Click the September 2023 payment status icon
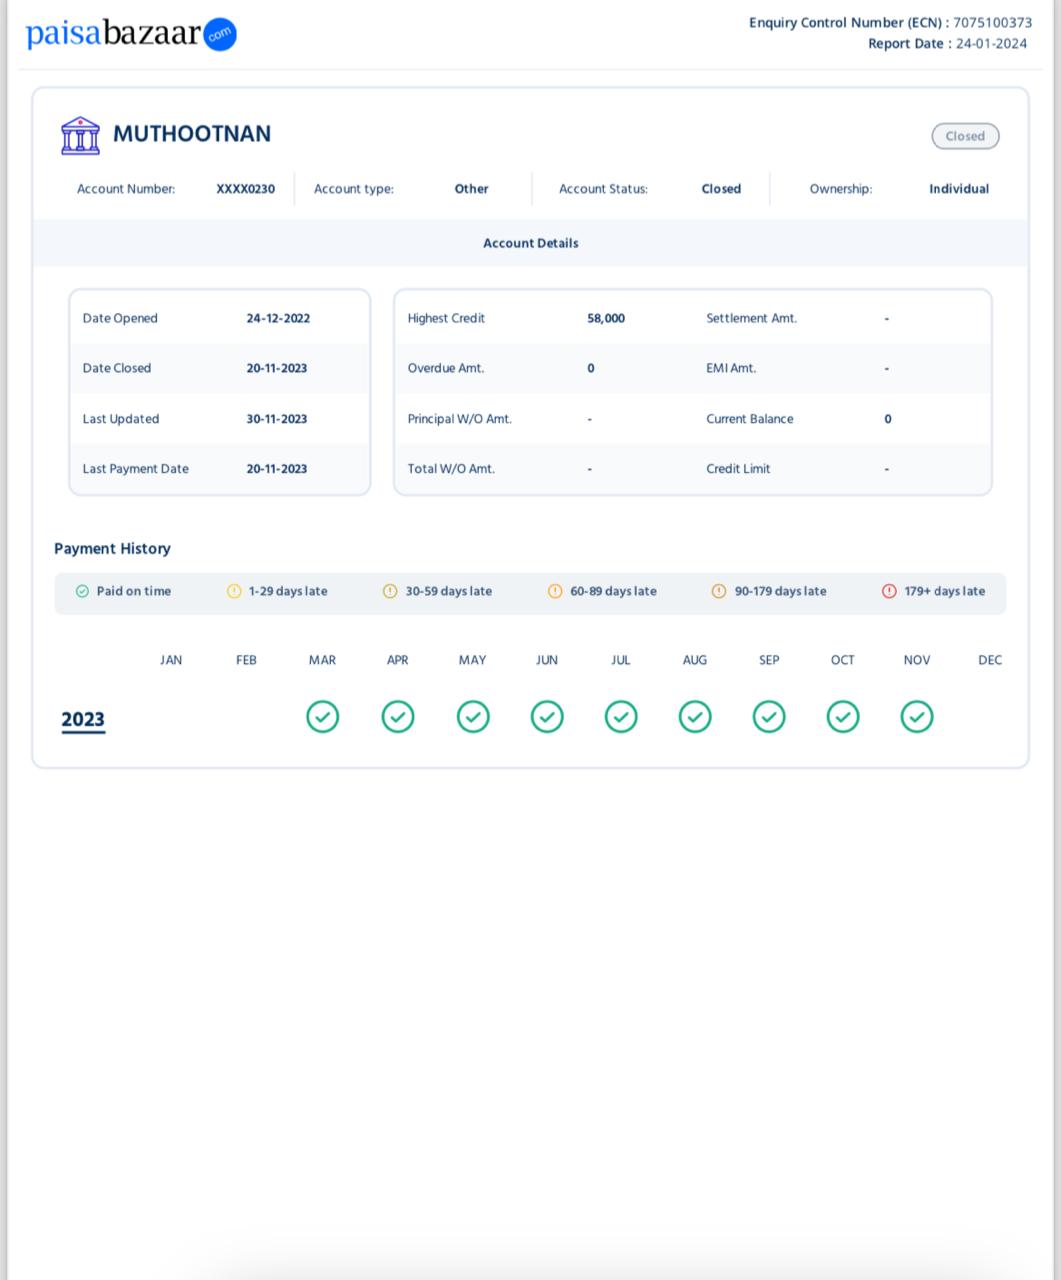This screenshot has width=1061, height=1280. coord(769,717)
